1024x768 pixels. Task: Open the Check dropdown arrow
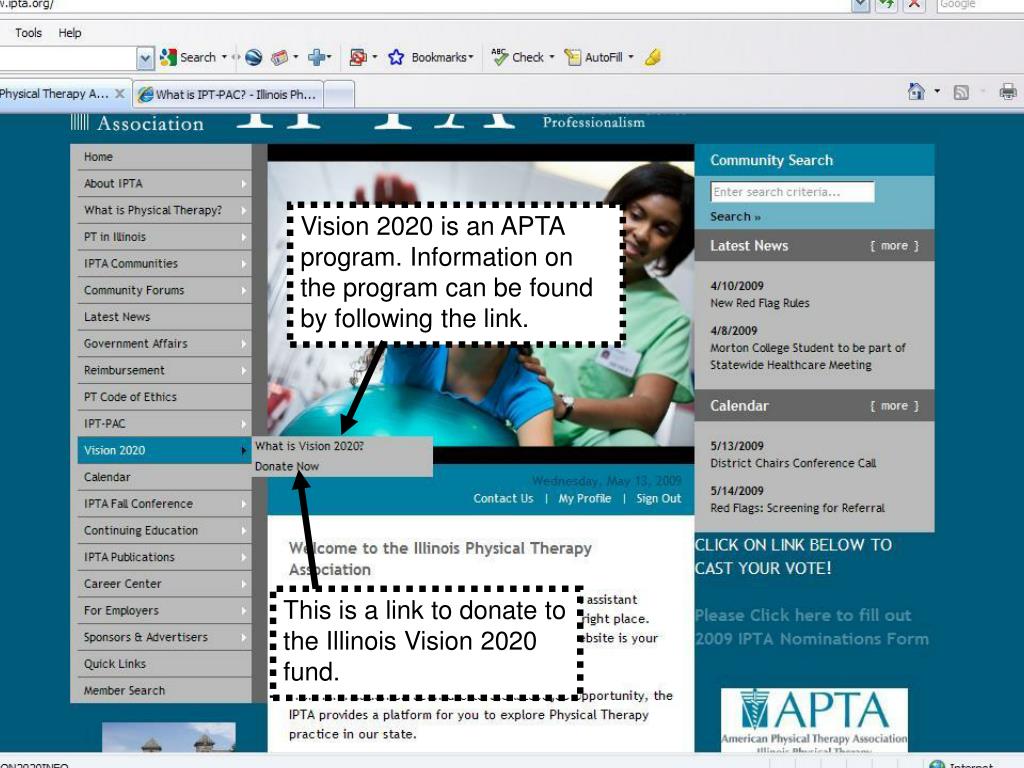(x=552, y=57)
